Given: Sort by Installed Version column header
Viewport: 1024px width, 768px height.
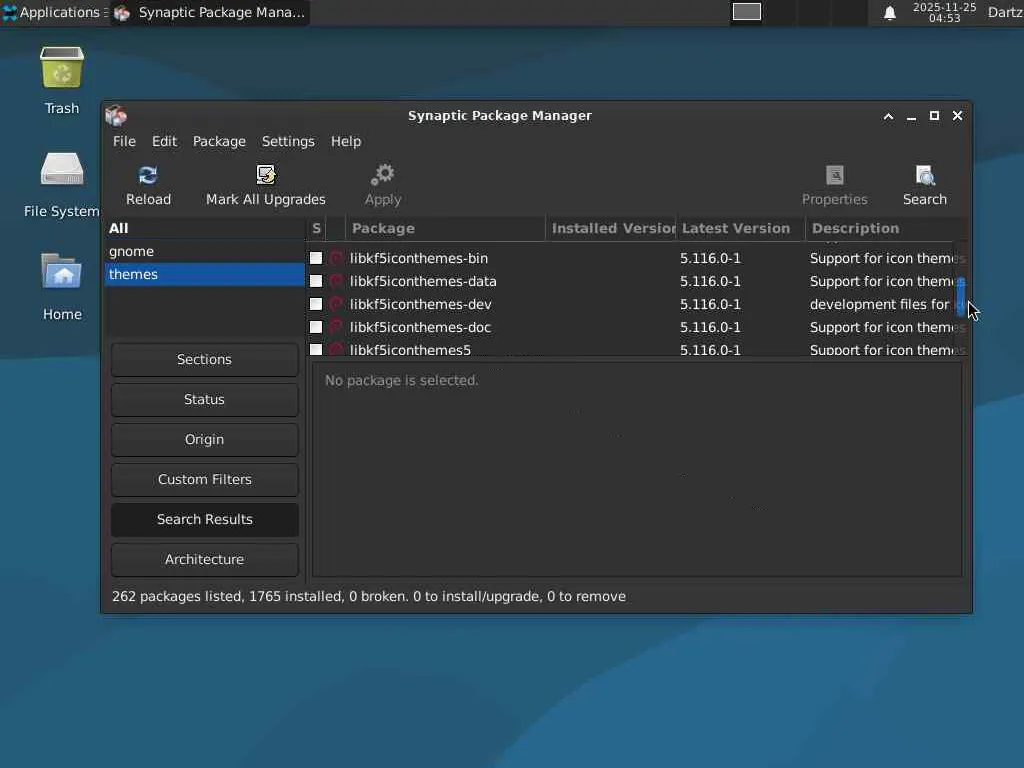Looking at the screenshot, I should pos(611,228).
